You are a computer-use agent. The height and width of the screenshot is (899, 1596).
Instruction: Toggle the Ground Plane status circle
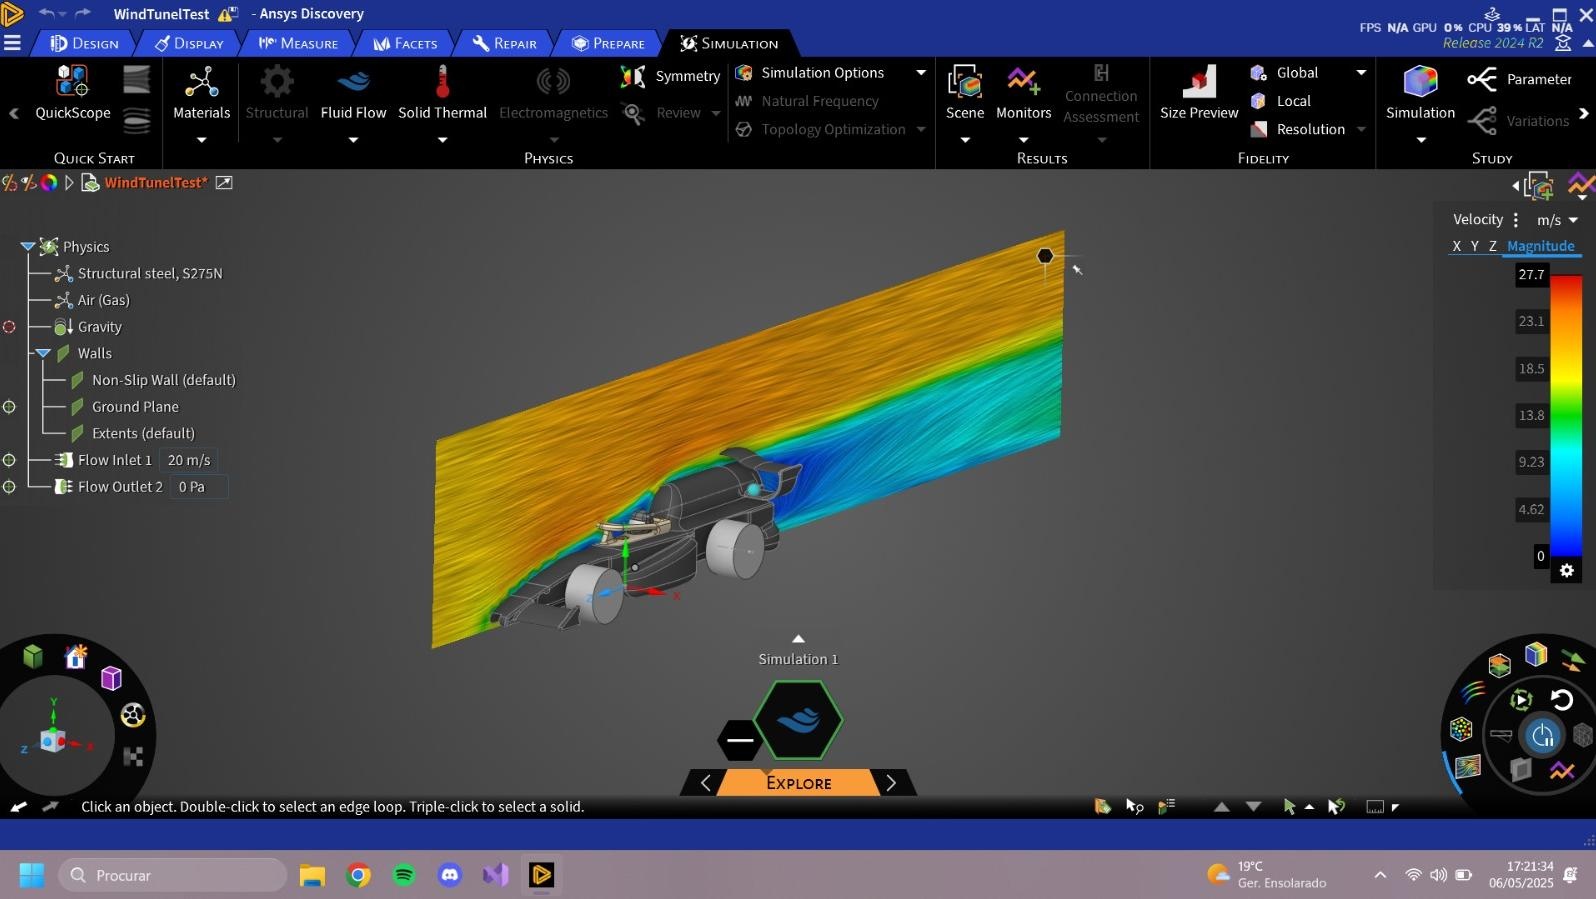tap(9, 407)
